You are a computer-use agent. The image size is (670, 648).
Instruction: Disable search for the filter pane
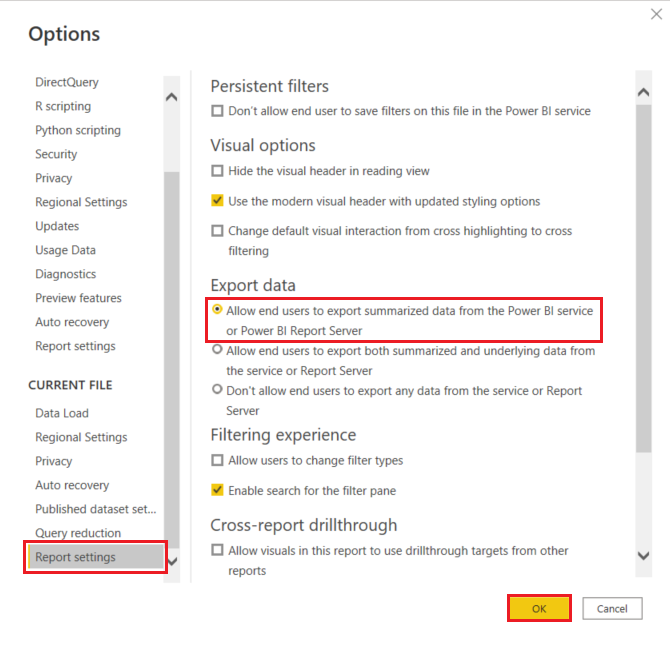click(x=217, y=491)
